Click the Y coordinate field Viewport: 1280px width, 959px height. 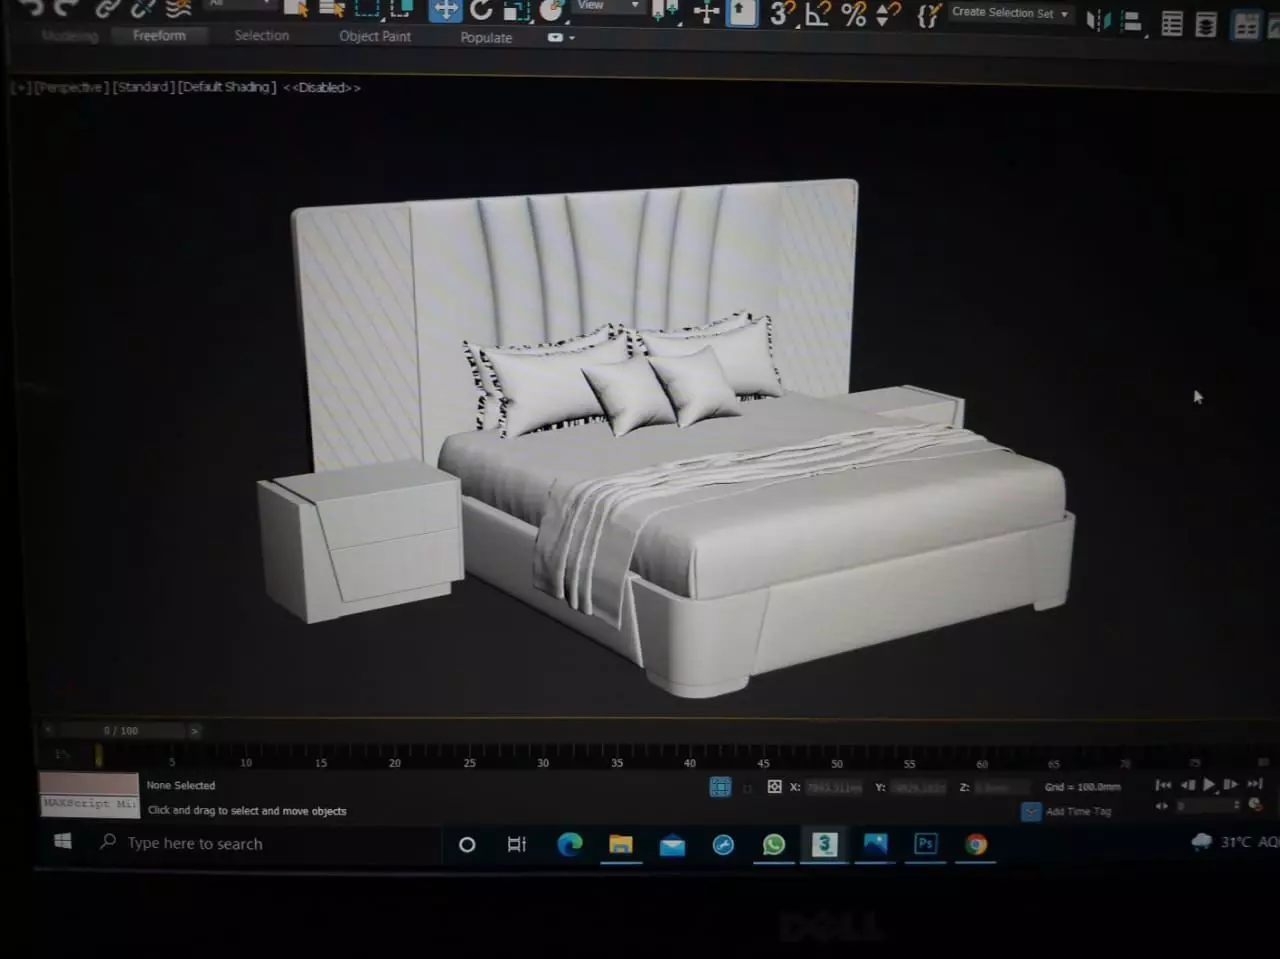pyautogui.click(x=919, y=787)
